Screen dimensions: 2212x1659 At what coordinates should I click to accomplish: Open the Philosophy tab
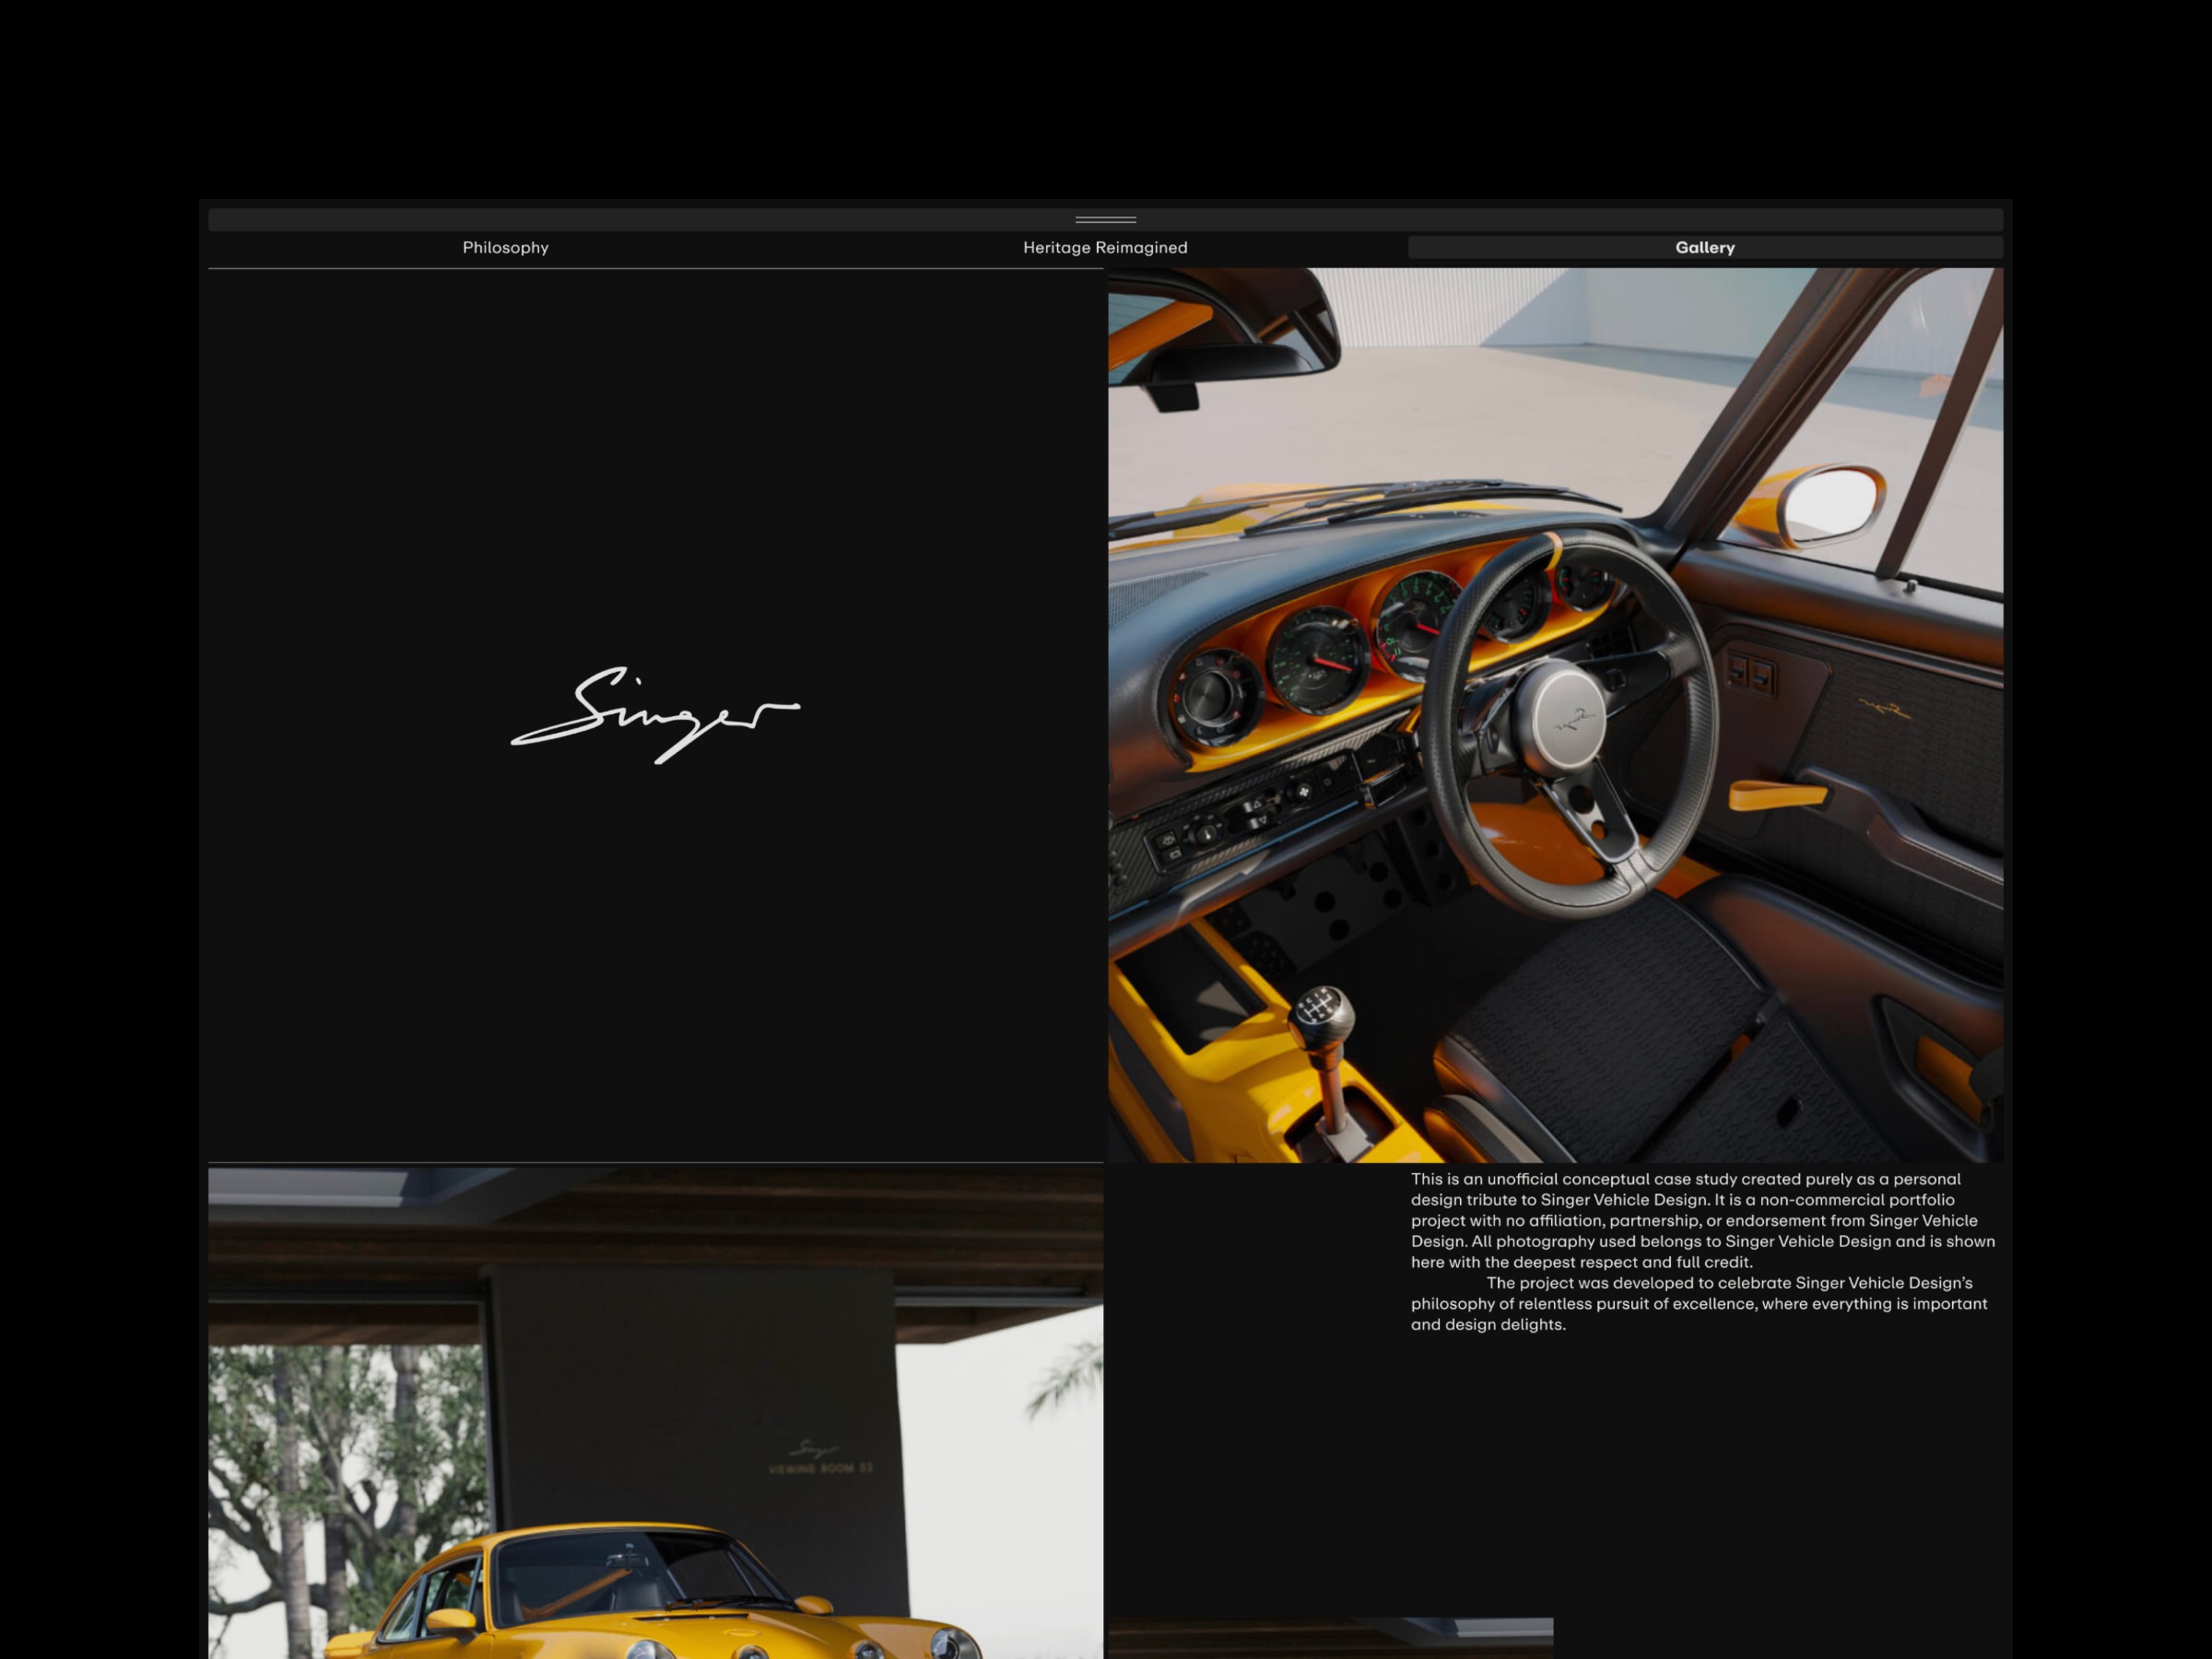coord(505,247)
